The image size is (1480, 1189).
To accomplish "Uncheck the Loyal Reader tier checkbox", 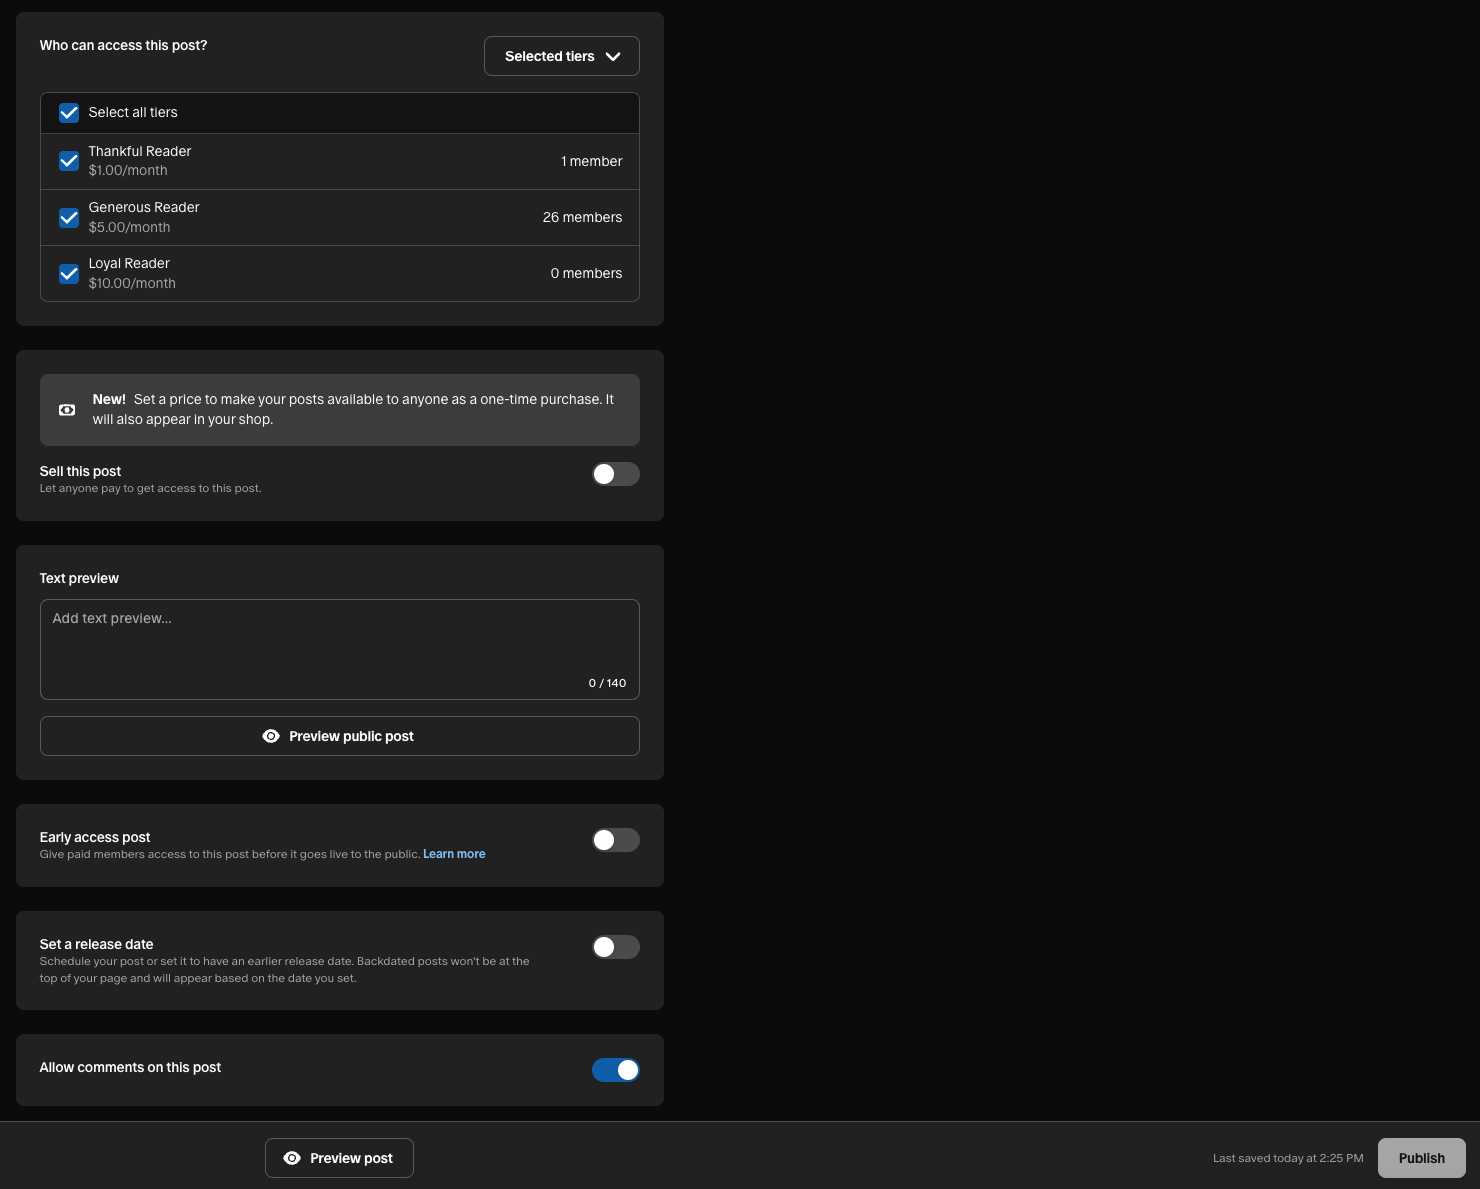I will [69, 273].
